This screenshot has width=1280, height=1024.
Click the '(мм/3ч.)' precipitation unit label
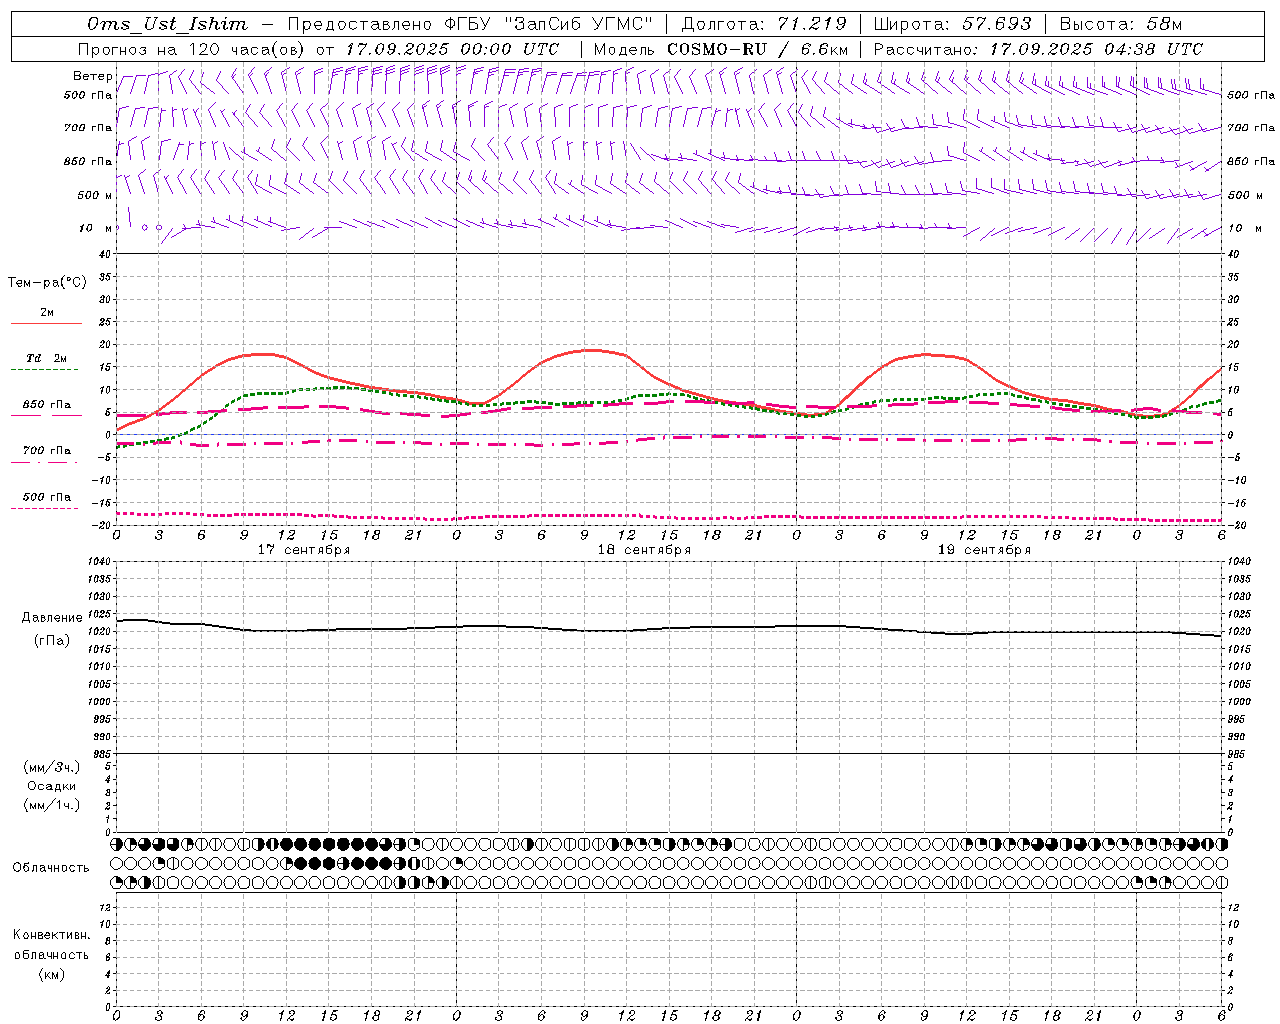[52, 767]
